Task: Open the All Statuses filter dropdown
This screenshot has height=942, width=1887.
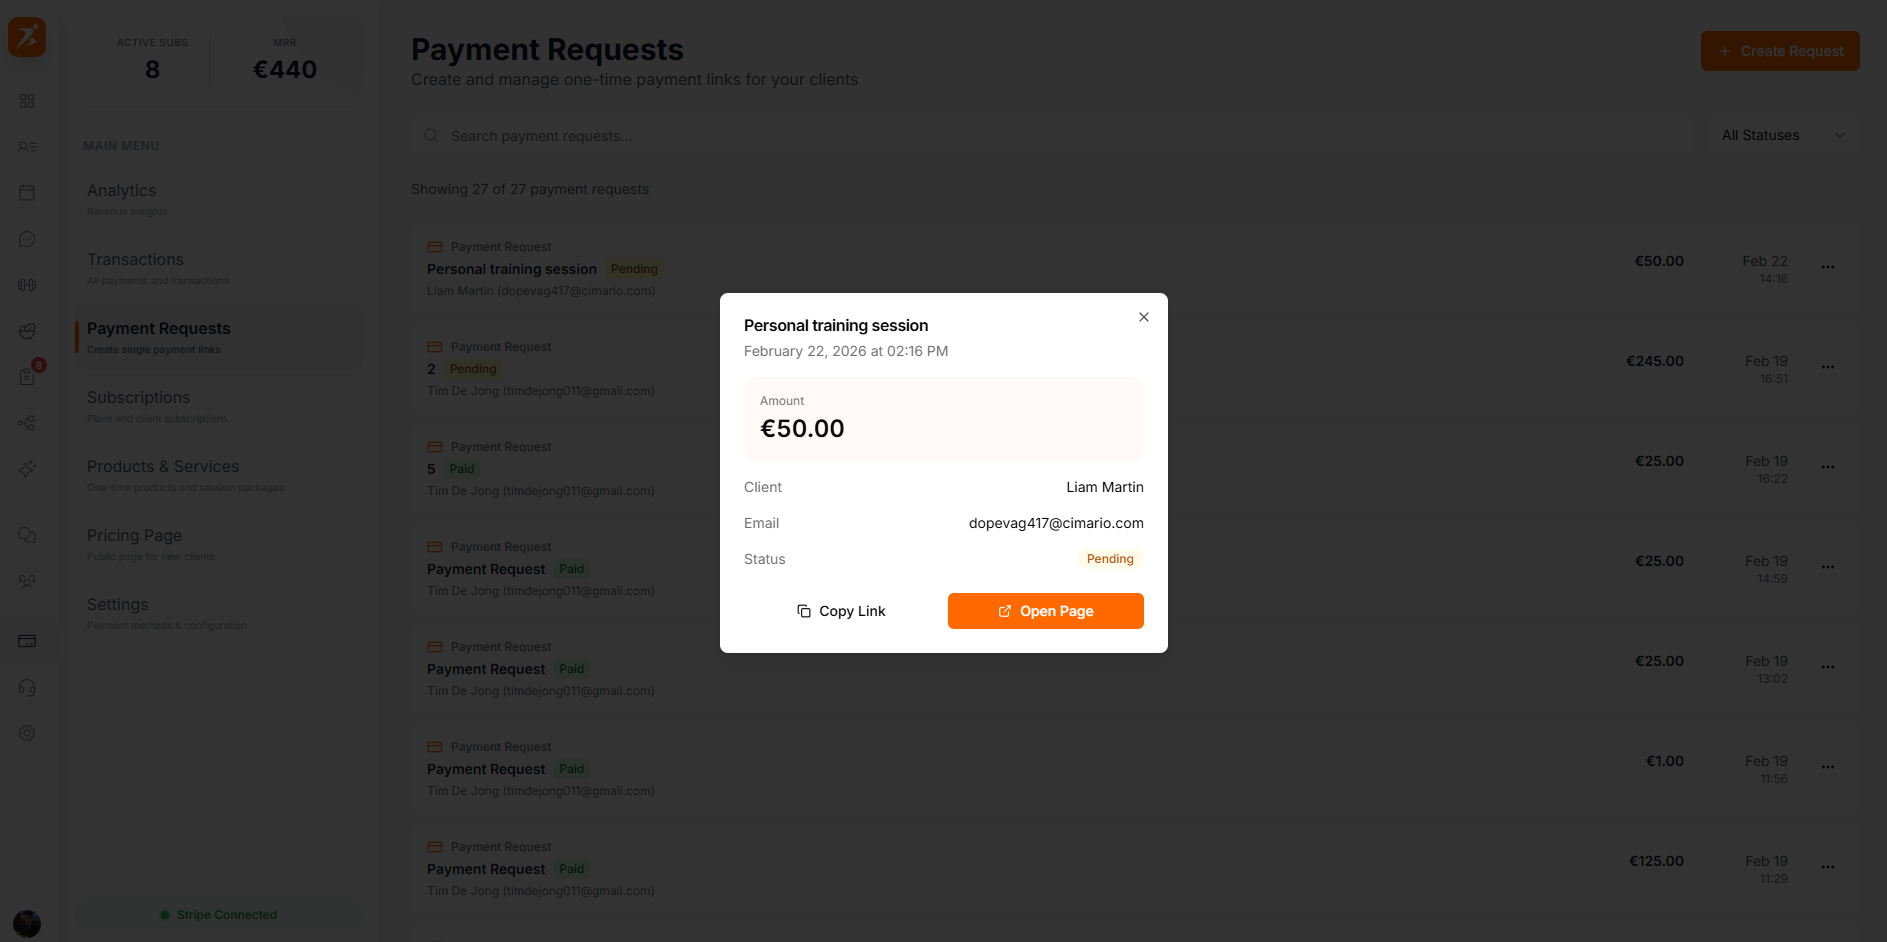Action: click(1781, 135)
